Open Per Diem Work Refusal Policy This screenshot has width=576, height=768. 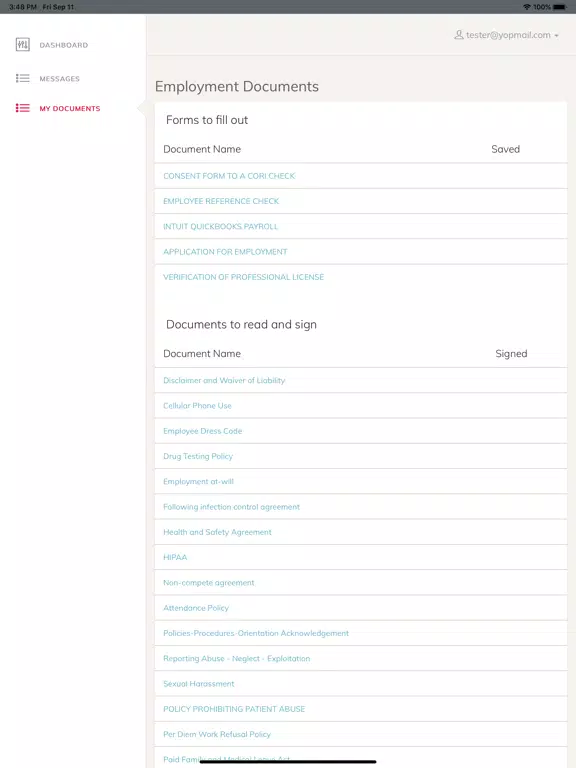[216, 735]
